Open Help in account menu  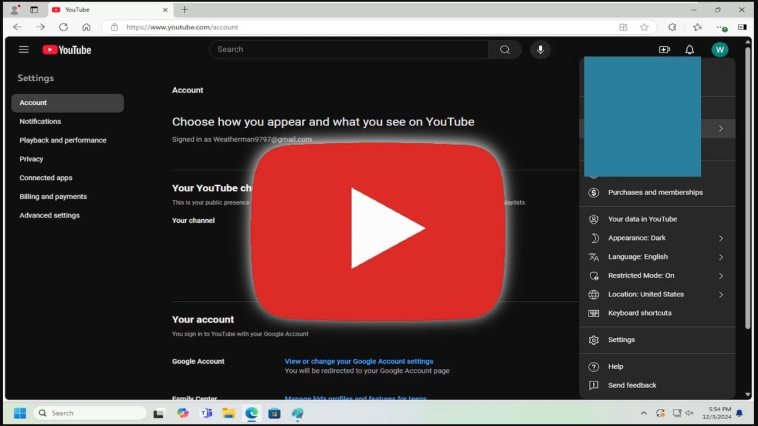[657, 367]
